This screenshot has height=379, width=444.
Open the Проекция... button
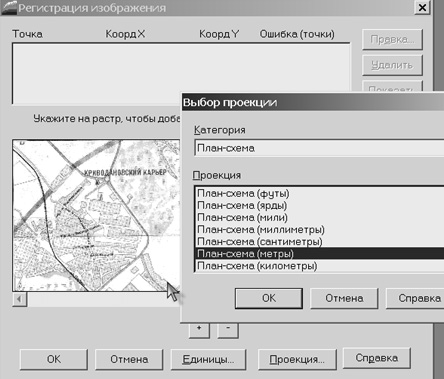click(x=297, y=359)
